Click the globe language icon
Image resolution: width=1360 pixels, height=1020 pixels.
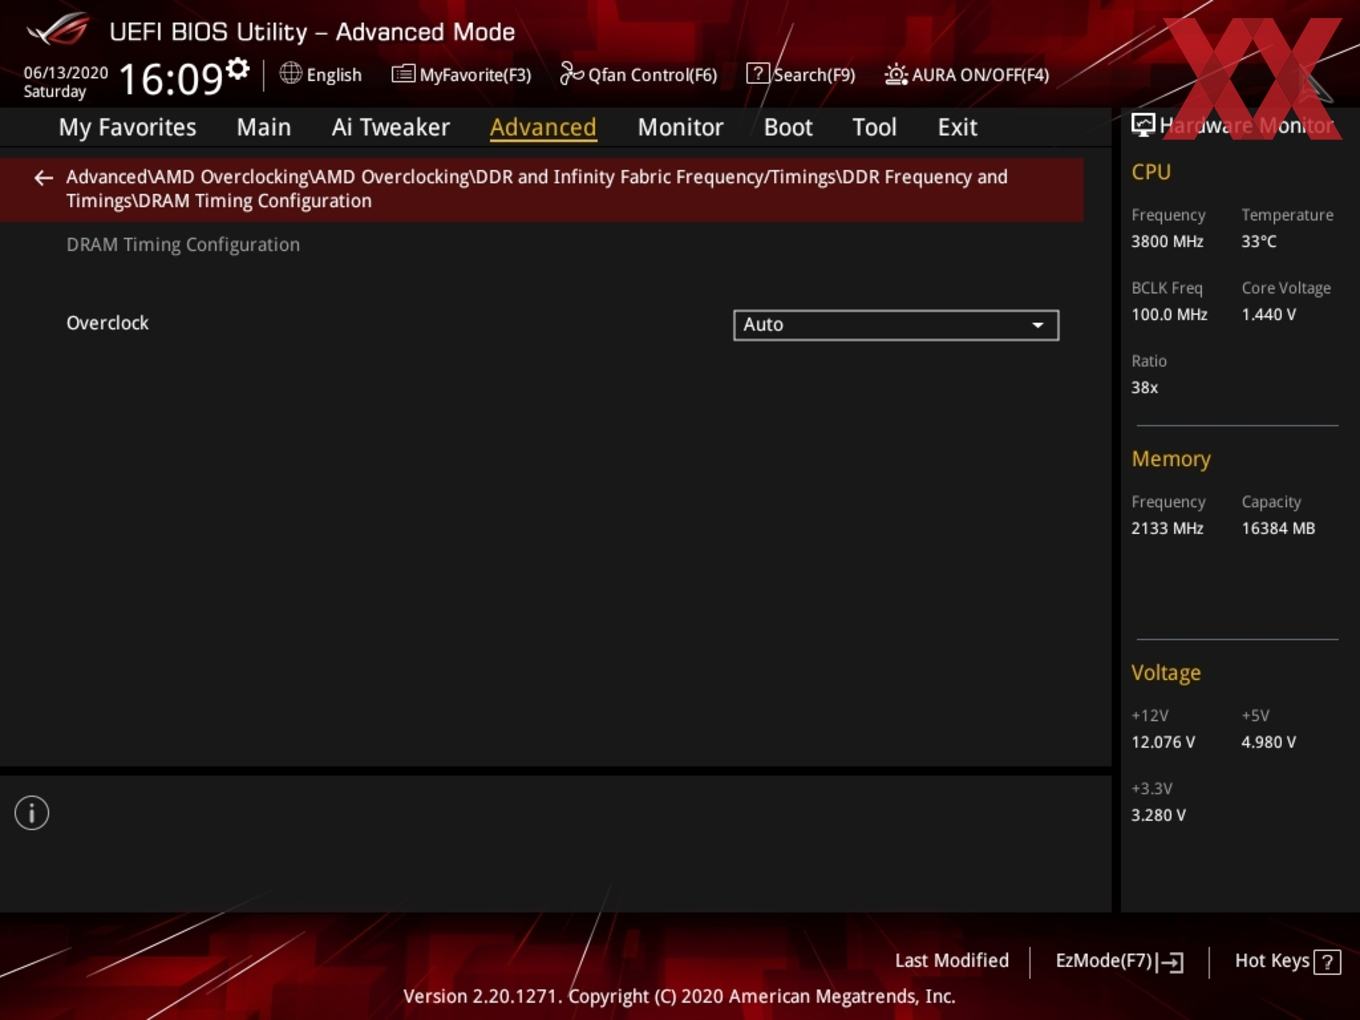click(x=290, y=73)
